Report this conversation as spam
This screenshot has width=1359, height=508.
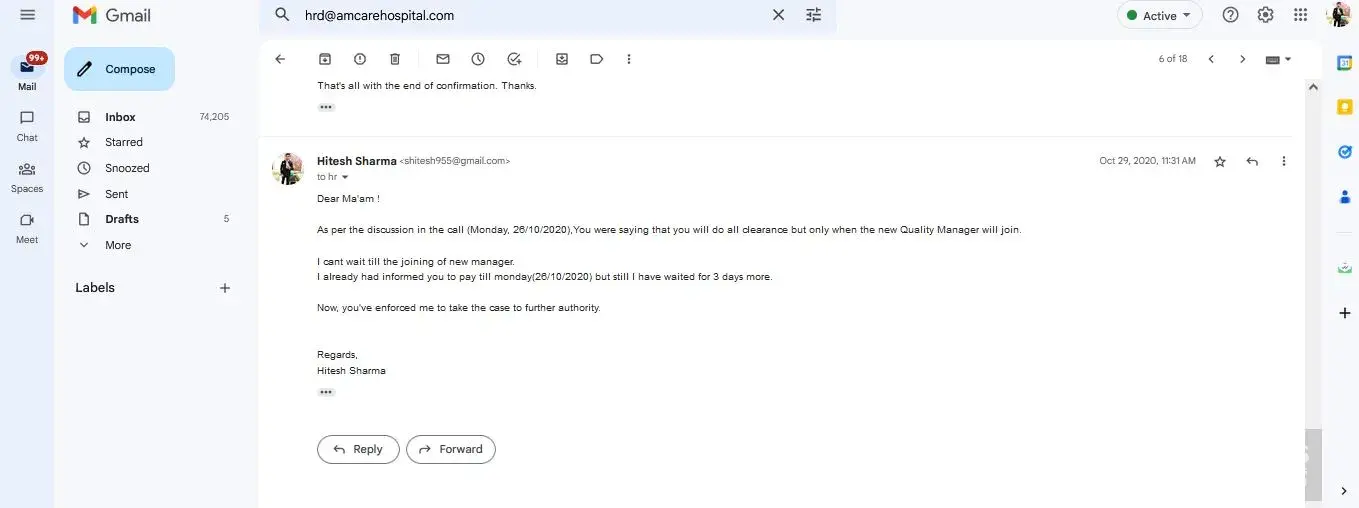point(360,59)
